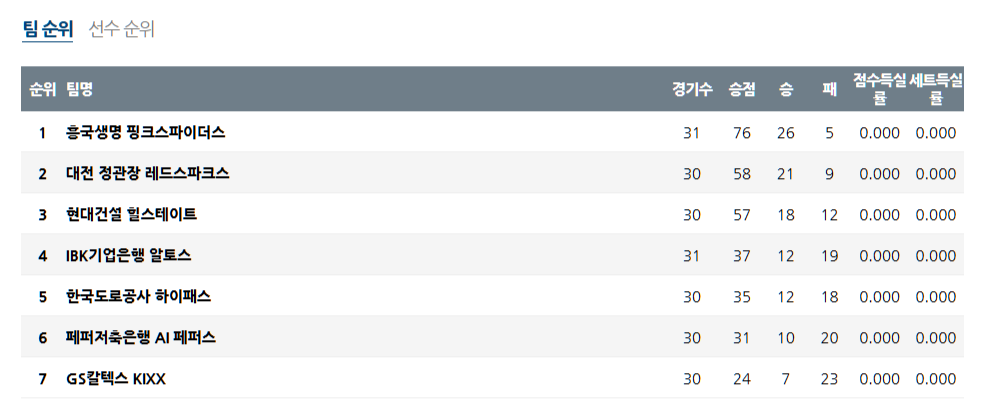
Task: Click the 승 column header
Action: 785,89
